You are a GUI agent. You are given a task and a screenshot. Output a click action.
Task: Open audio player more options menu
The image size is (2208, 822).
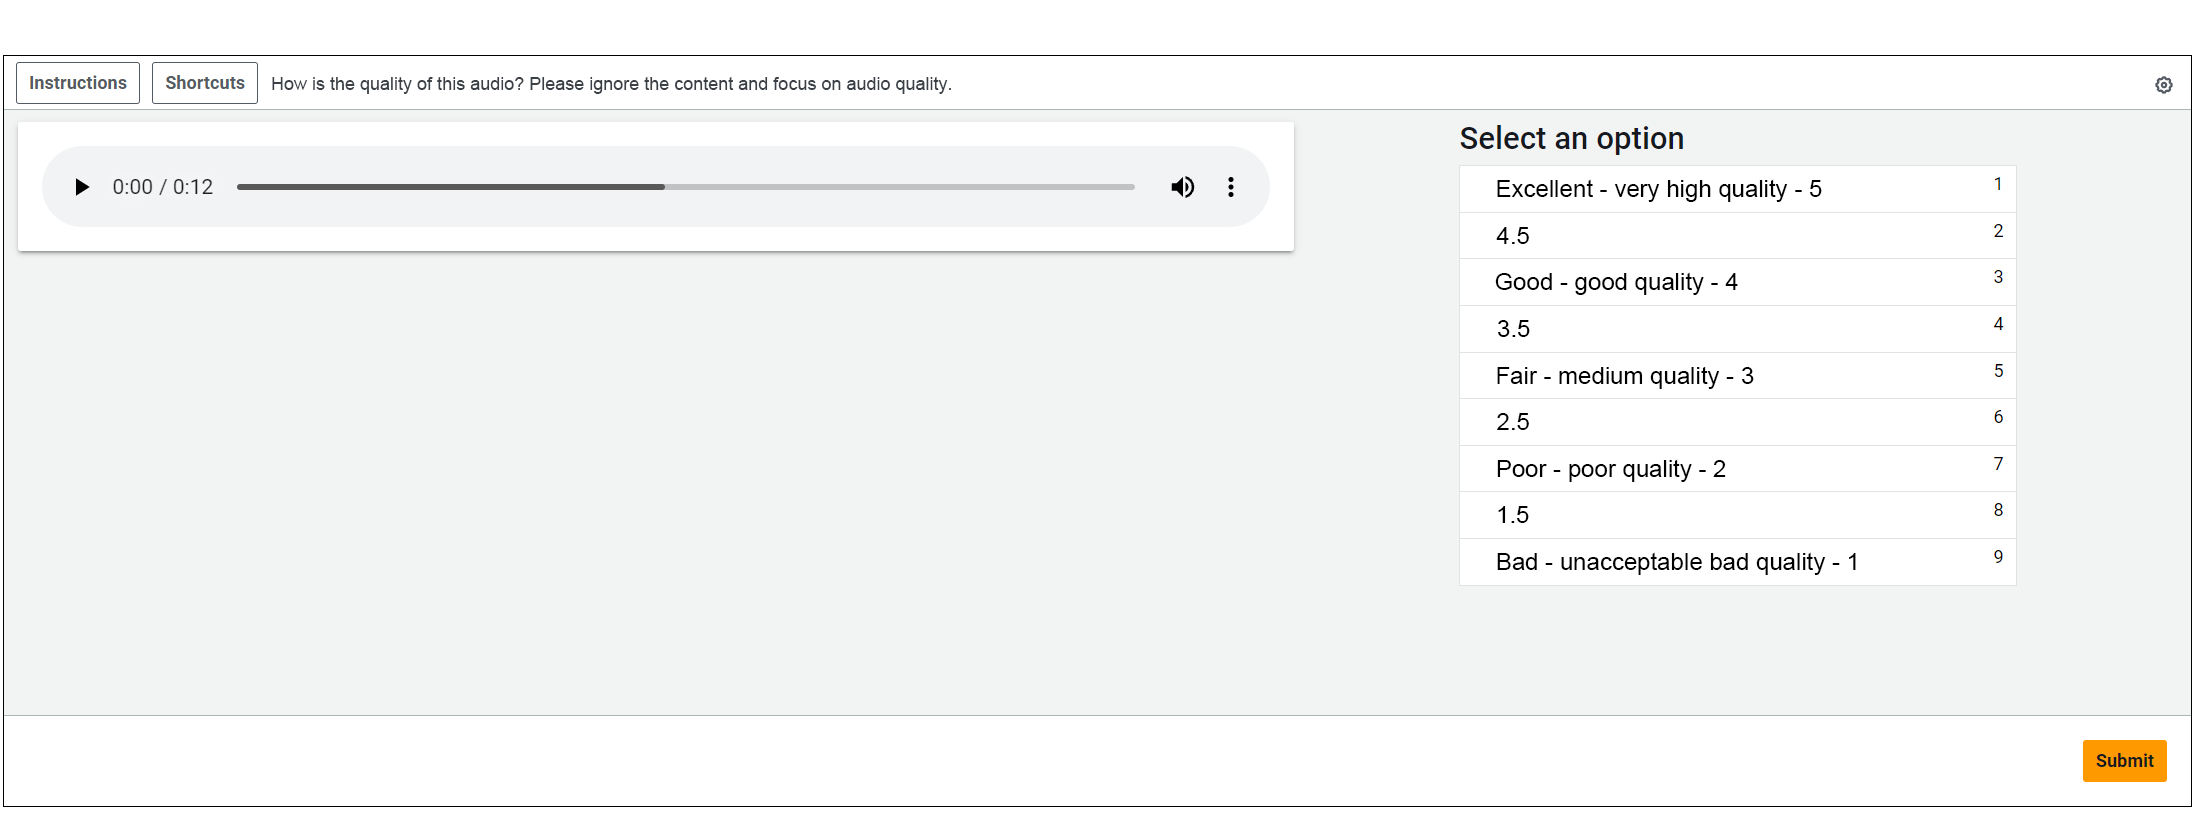pos(1231,187)
